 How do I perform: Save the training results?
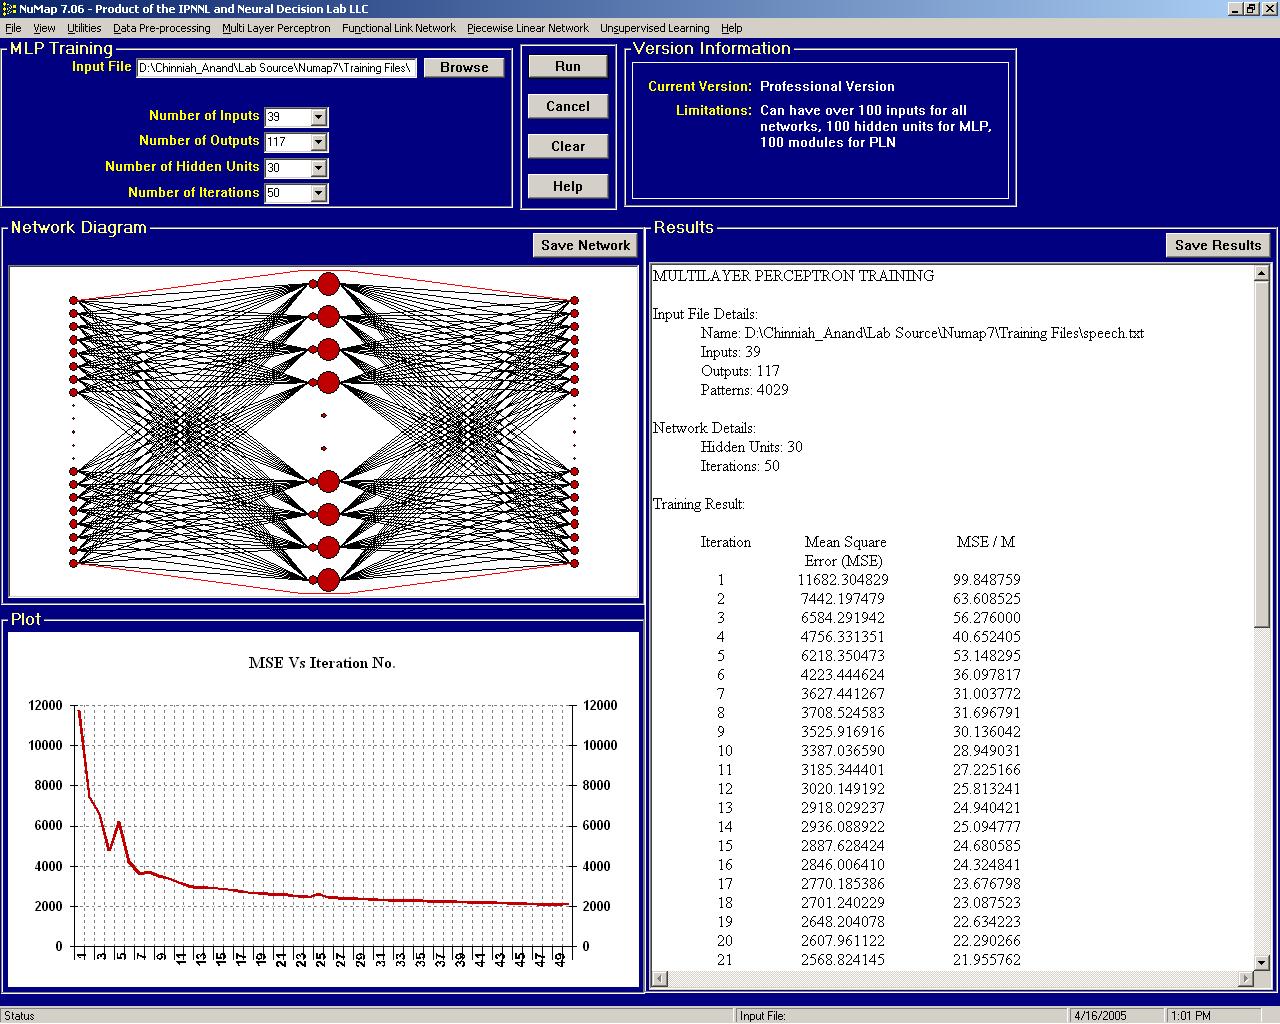(1217, 245)
